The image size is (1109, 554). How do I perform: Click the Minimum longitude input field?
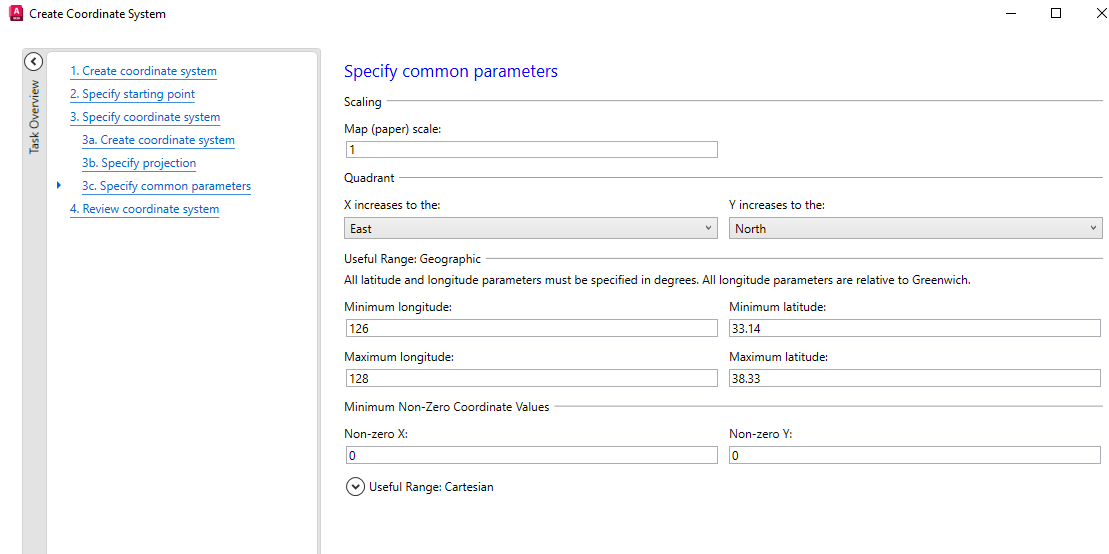pos(530,328)
